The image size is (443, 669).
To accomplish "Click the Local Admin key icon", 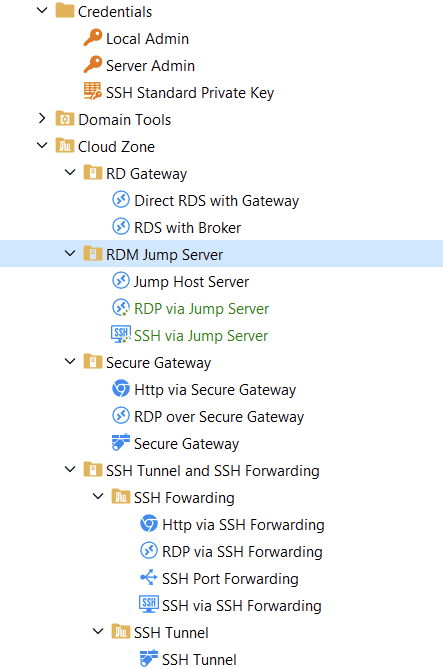I will pos(92,38).
